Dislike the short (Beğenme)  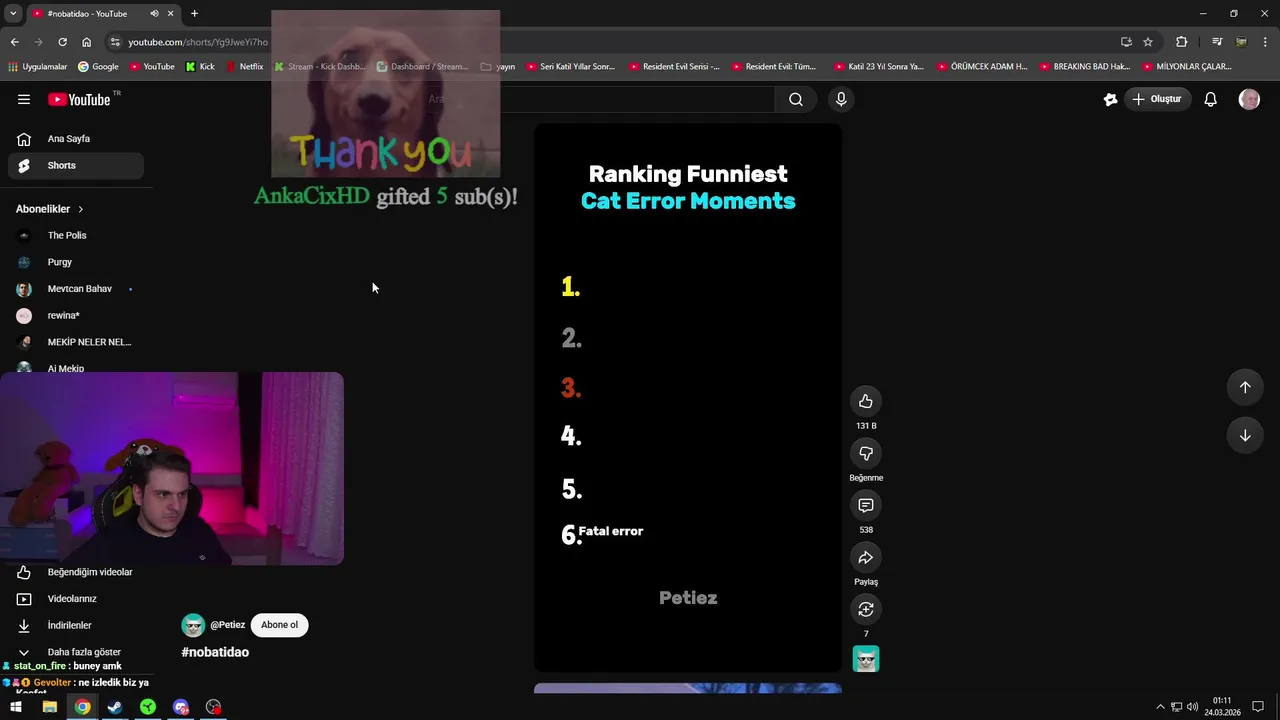point(866,453)
